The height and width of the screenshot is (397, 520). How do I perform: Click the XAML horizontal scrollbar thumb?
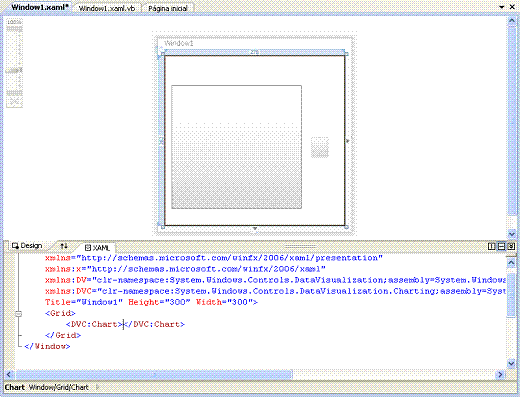pos(154,375)
